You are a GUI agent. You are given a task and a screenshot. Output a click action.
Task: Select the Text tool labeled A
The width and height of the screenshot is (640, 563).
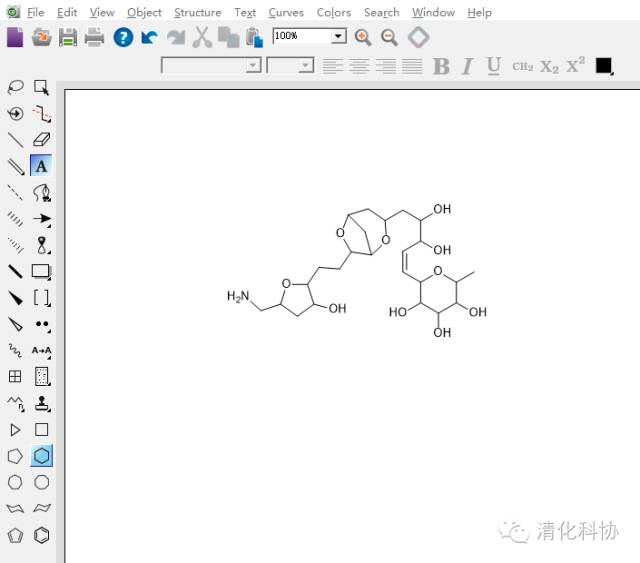(41, 166)
